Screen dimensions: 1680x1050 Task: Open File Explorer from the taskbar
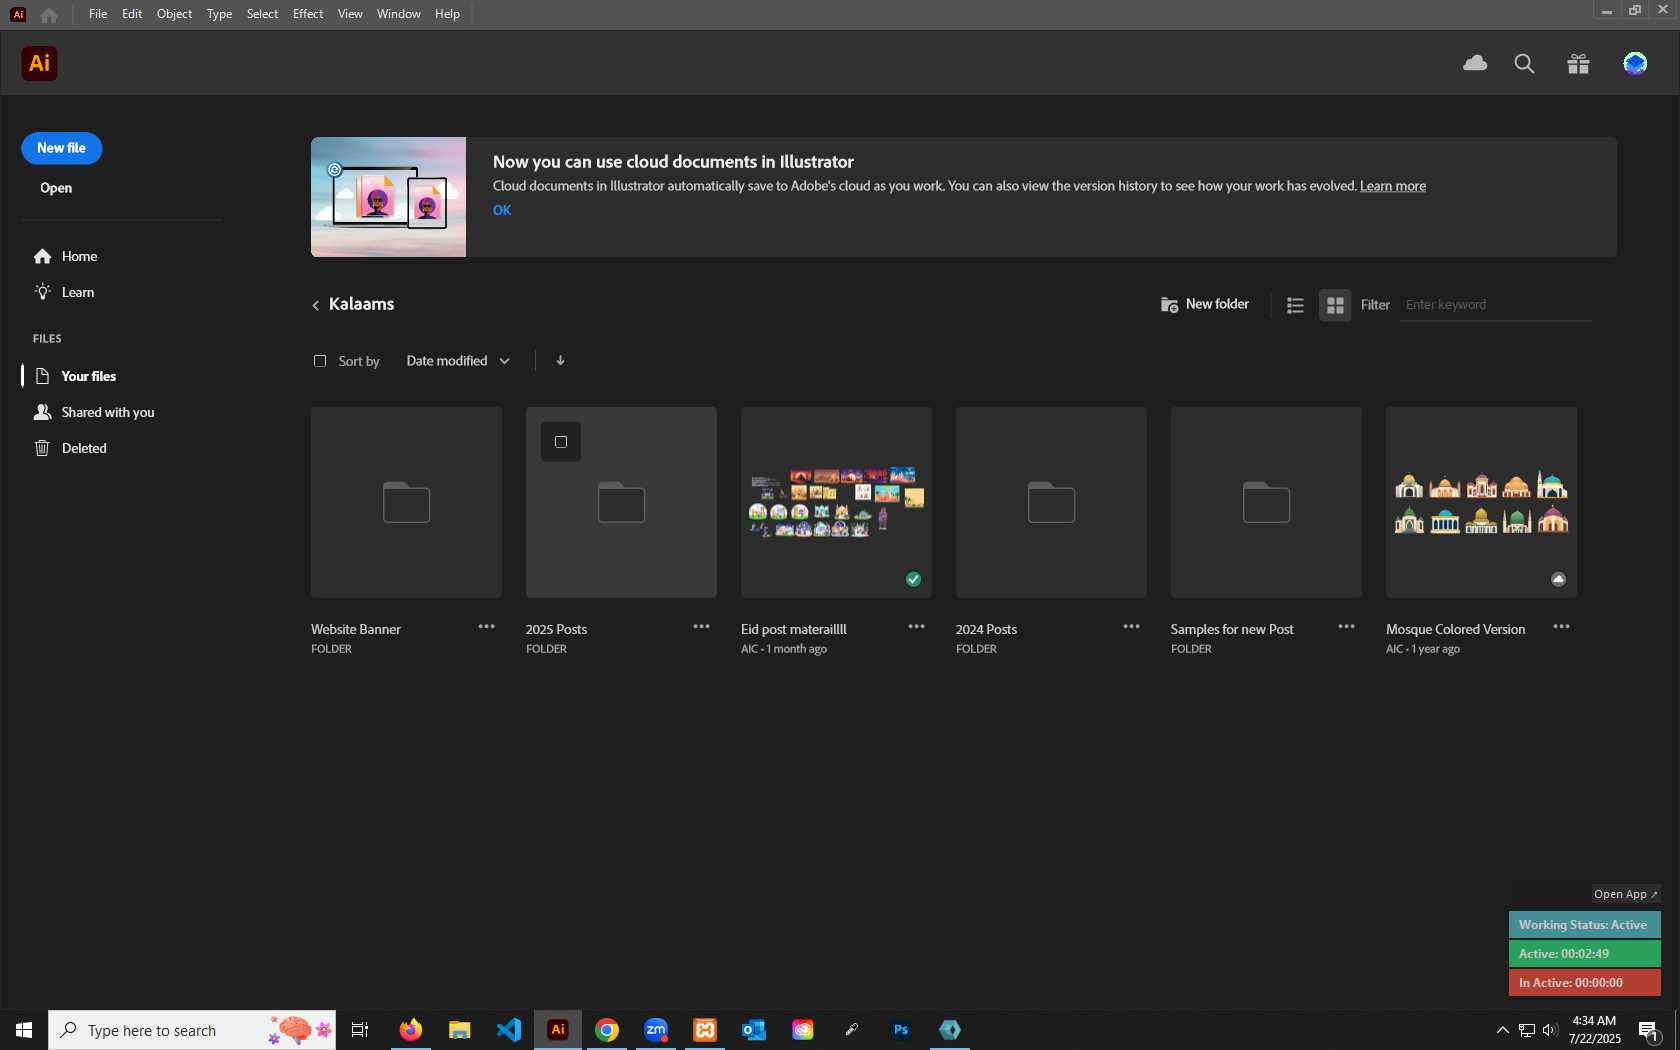[x=459, y=1029]
